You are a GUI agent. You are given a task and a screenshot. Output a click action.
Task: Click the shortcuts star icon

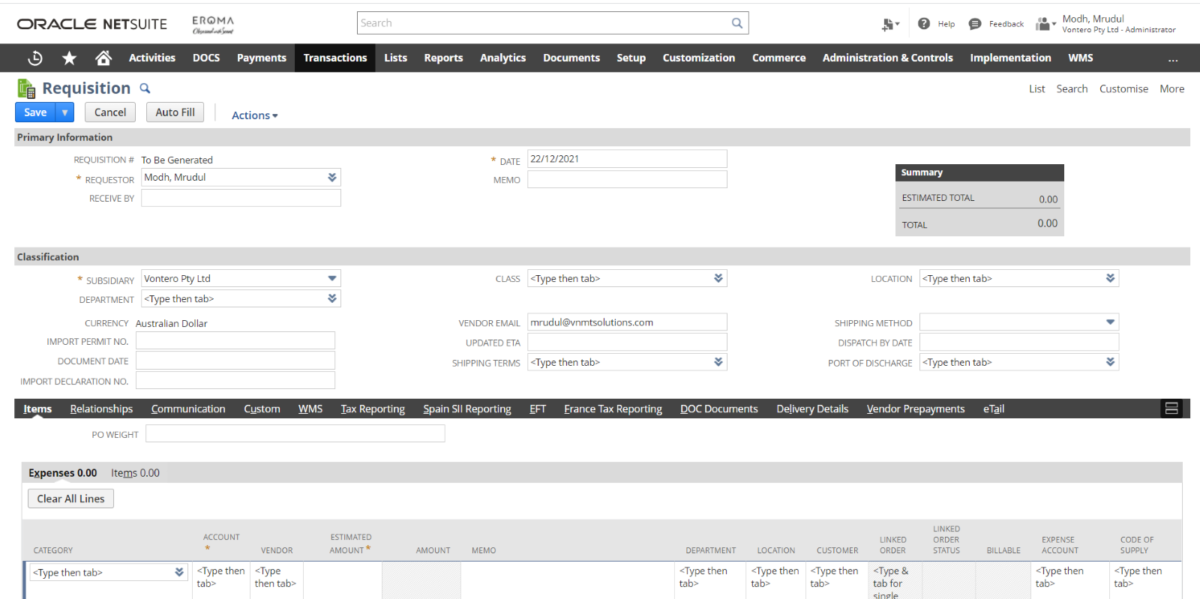[x=68, y=57]
